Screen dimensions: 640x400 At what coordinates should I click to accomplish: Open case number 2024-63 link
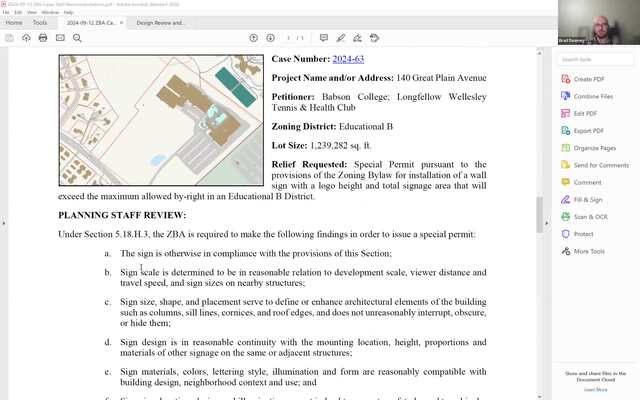coord(348,59)
